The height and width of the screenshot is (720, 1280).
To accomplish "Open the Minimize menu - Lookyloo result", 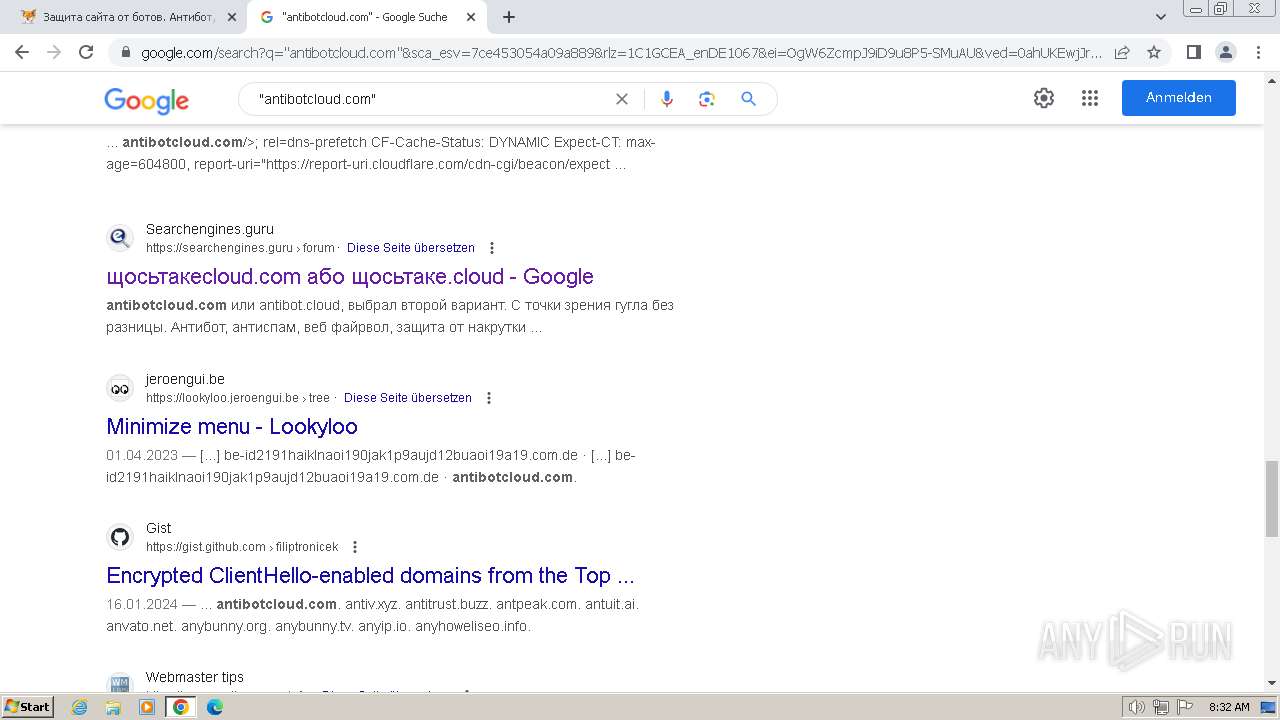I will pos(232,426).
